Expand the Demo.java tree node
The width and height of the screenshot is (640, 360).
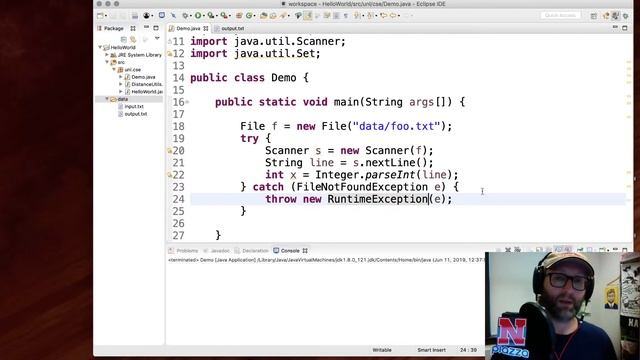121,77
